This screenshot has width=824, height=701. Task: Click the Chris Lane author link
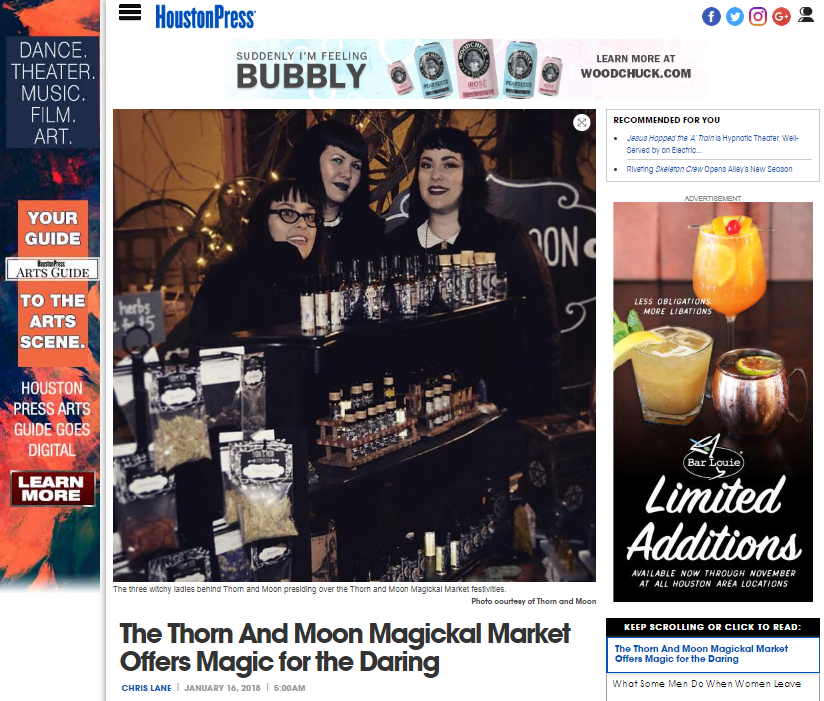146,688
